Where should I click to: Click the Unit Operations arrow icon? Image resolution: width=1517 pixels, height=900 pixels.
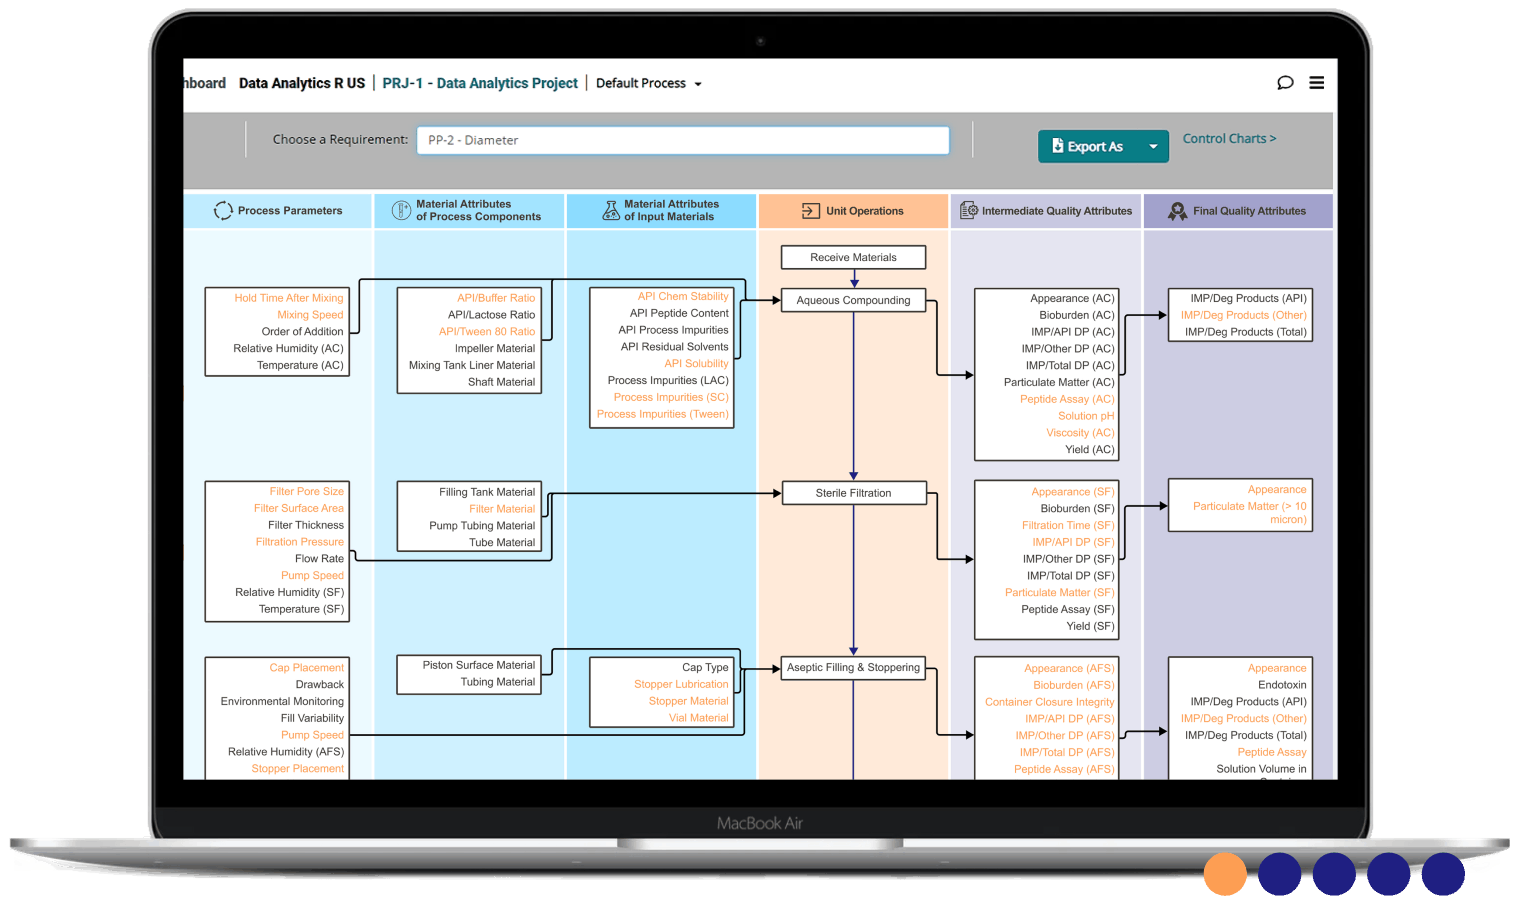(810, 211)
